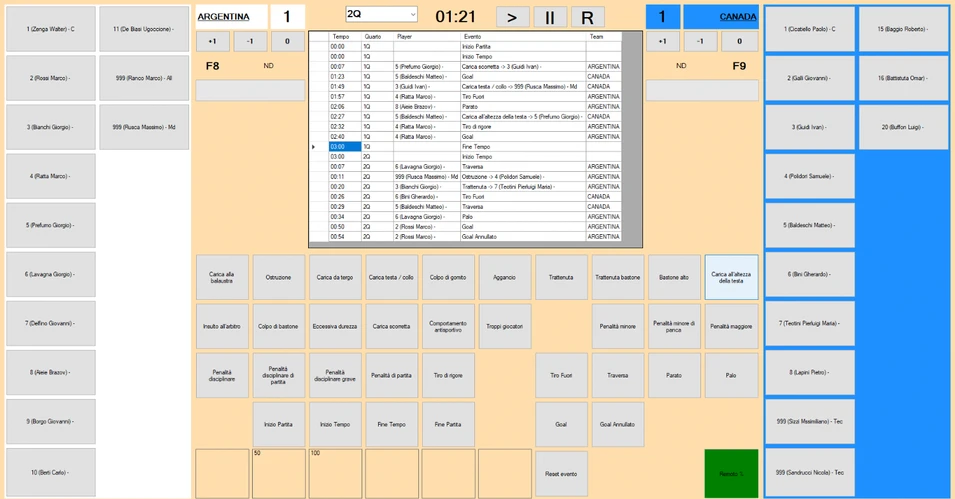Click the green Remoto button

[x=731, y=473]
